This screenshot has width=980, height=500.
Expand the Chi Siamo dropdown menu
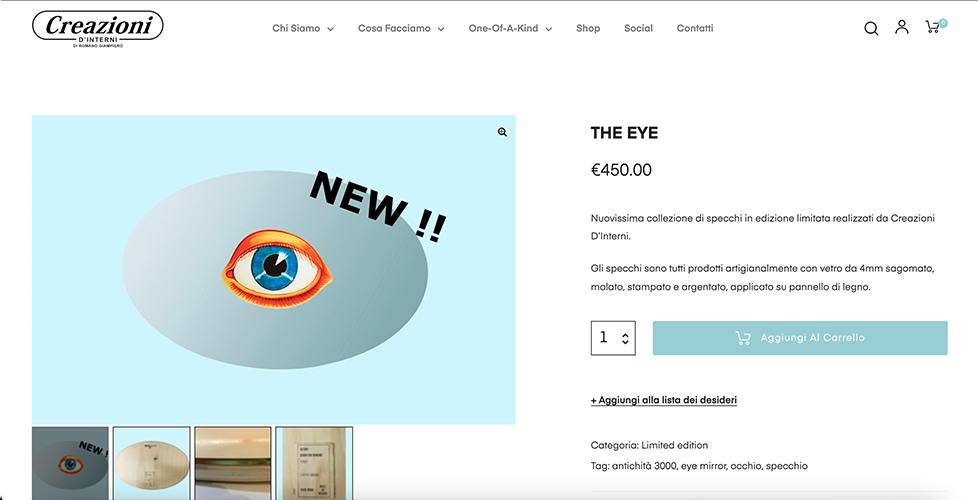coord(303,28)
